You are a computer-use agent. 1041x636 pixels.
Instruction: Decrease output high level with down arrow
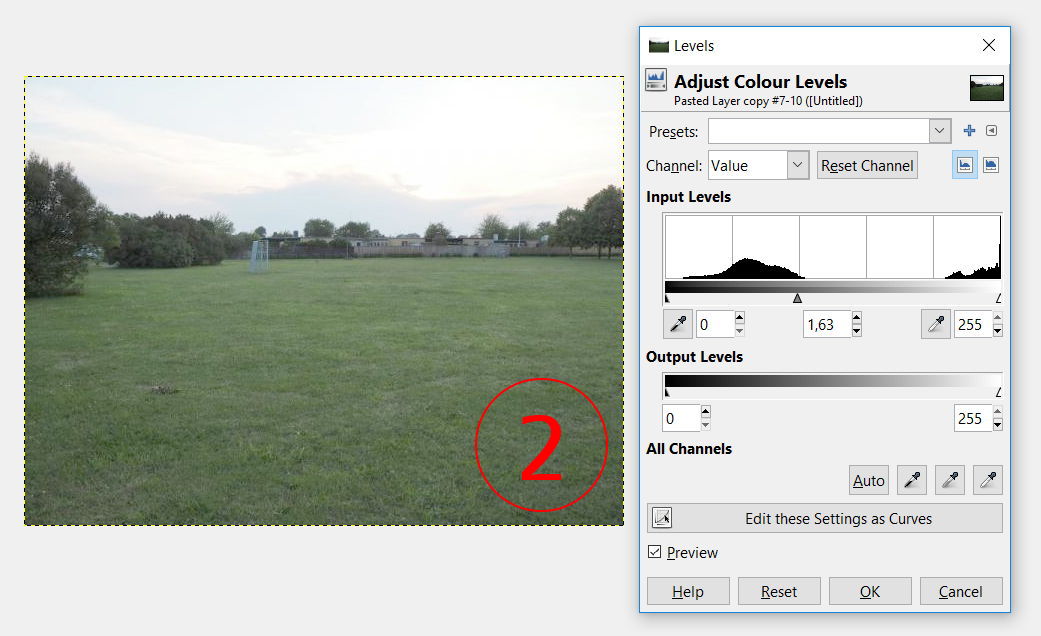click(x=997, y=425)
